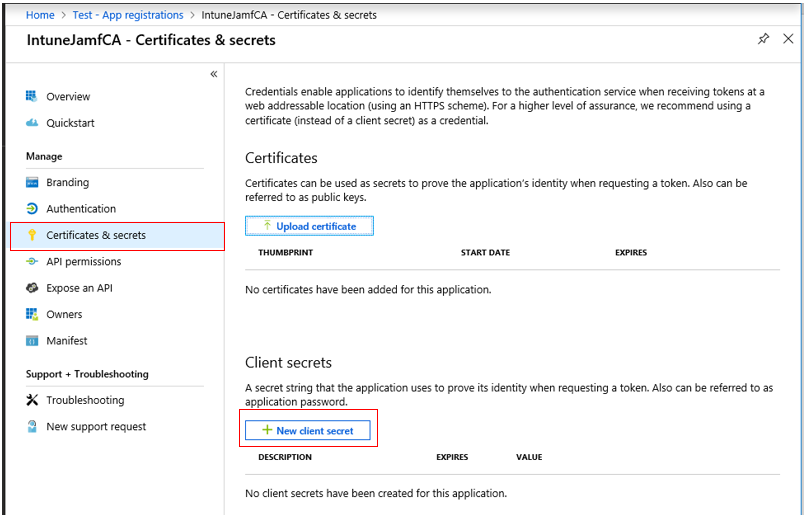This screenshot has height=515, width=807.
Task: Click 'No certificates have been added' message
Action: pos(368,290)
